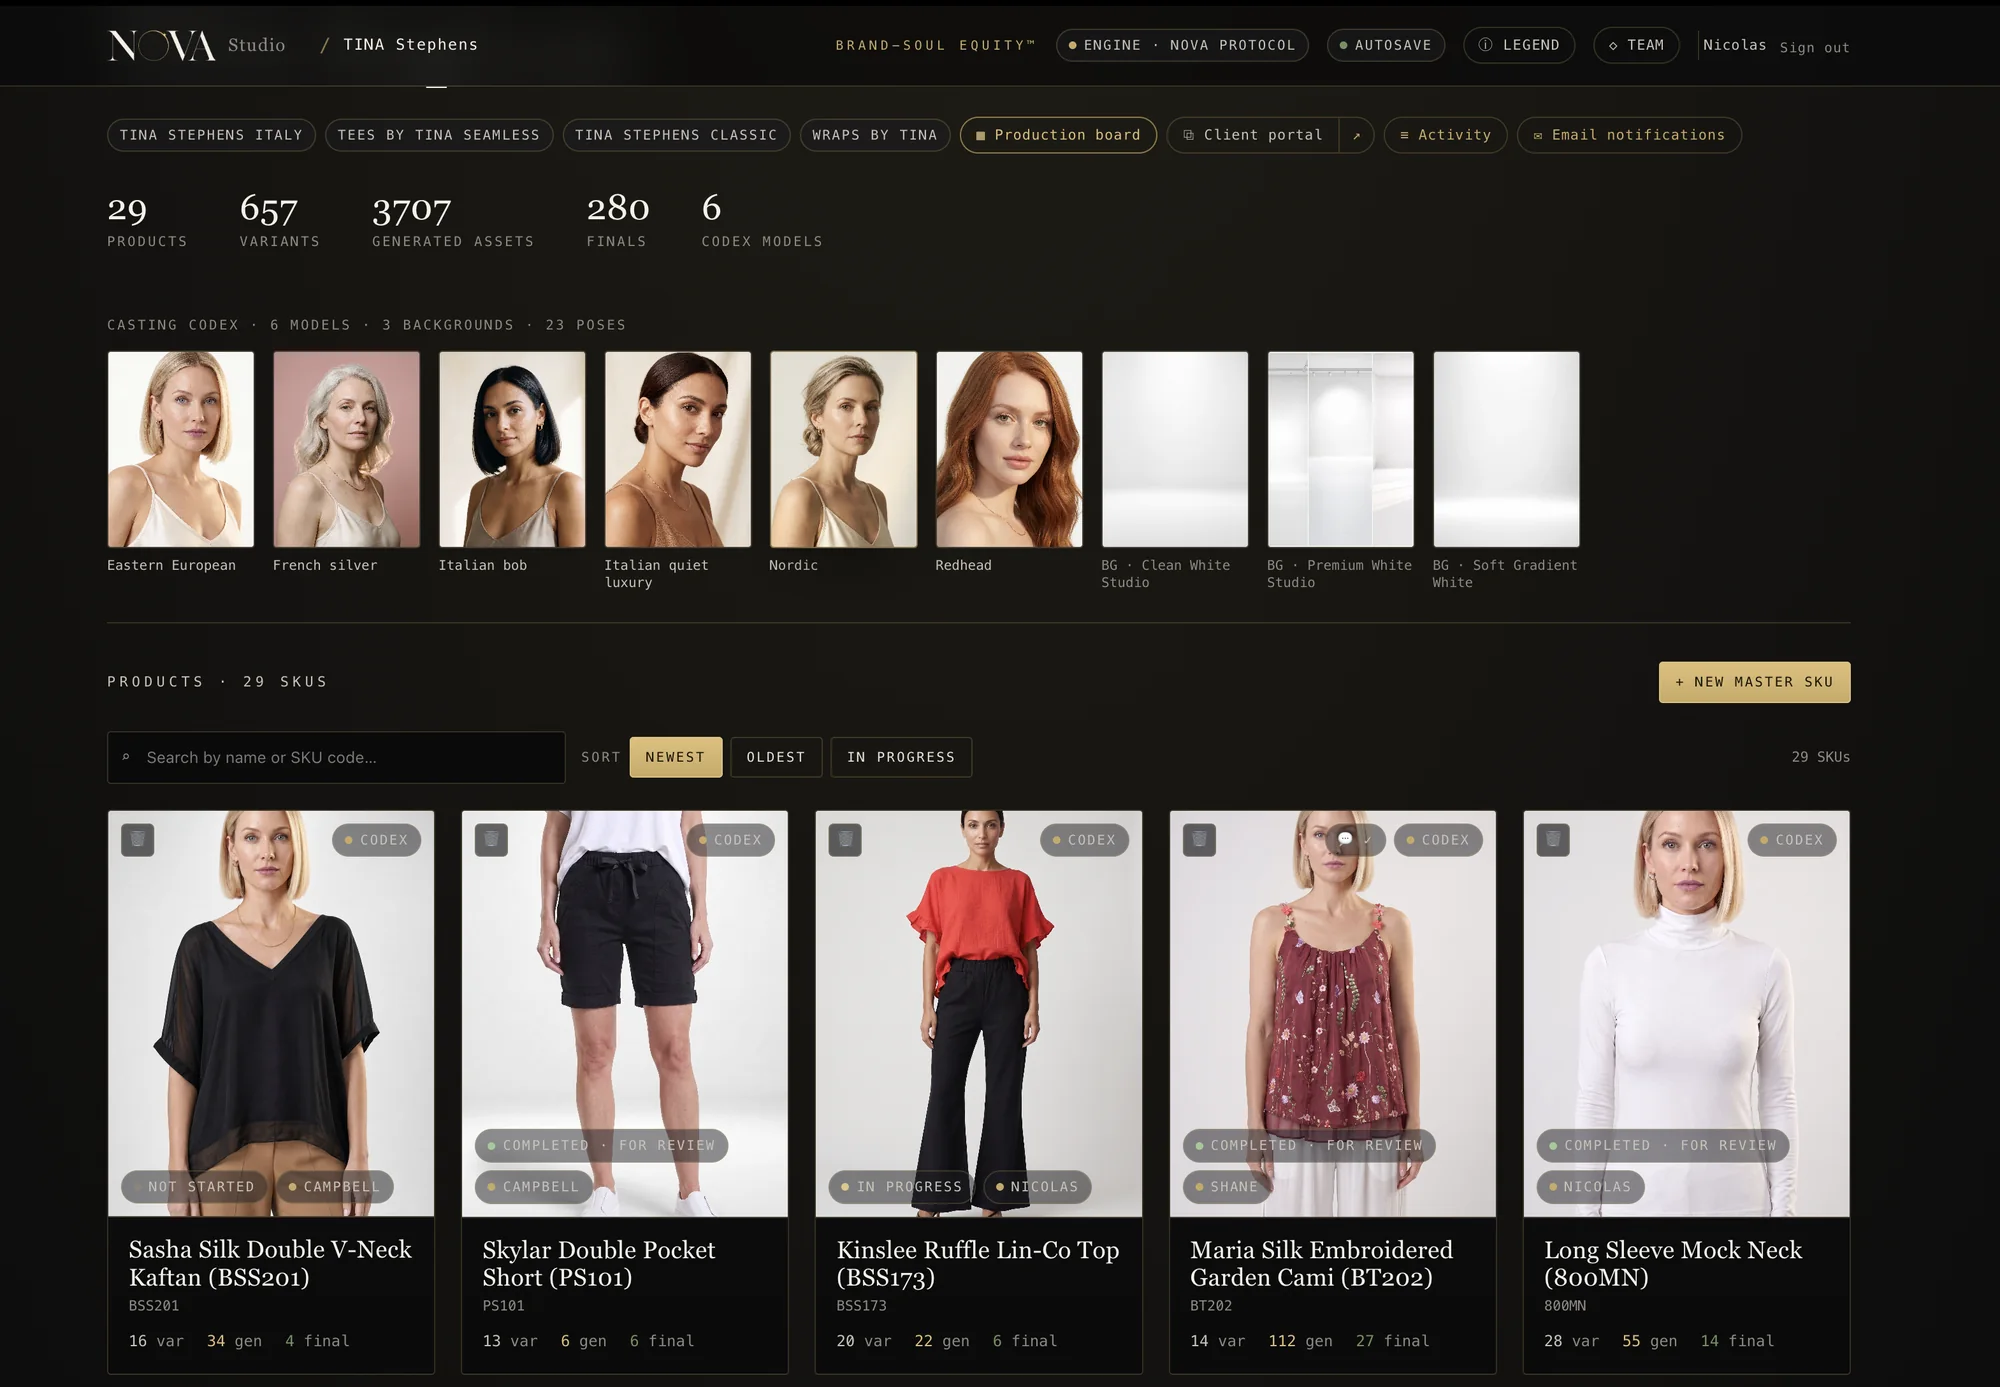Open the Production board tab
Viewport: 2000px width, 1387px height.
pos(1058,135)
